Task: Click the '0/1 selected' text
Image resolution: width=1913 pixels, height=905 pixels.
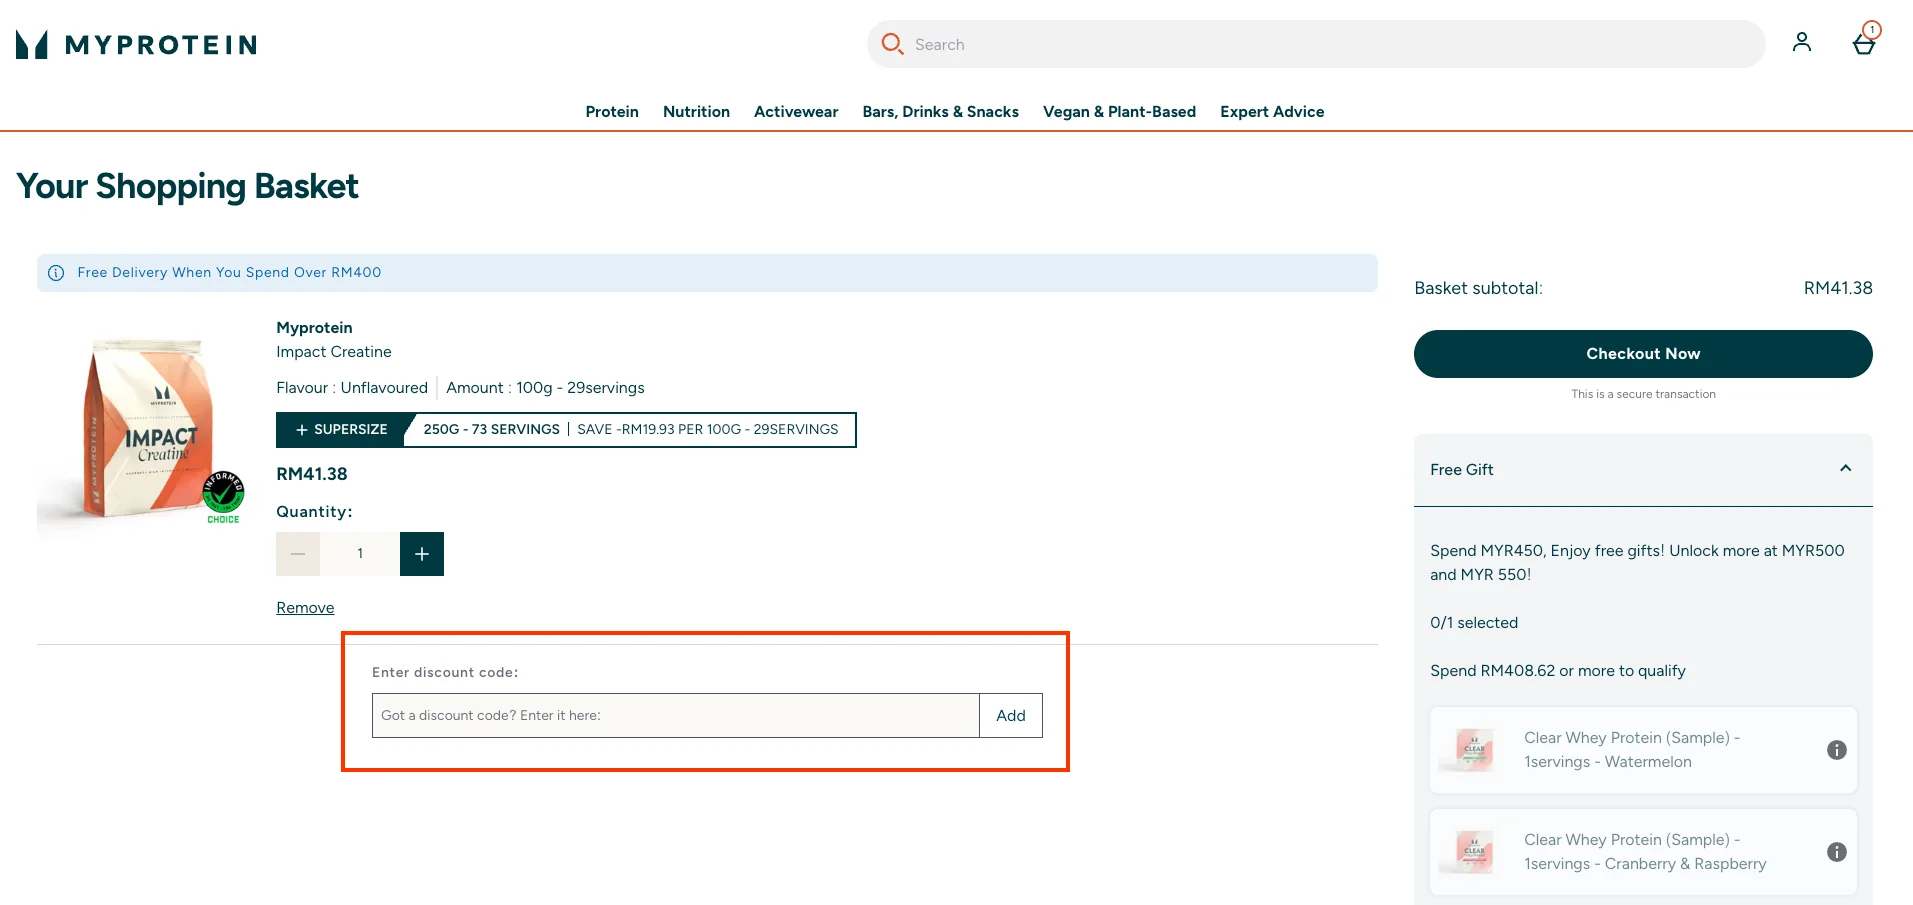Action: pyautogui.click(x=1474, y=623)
